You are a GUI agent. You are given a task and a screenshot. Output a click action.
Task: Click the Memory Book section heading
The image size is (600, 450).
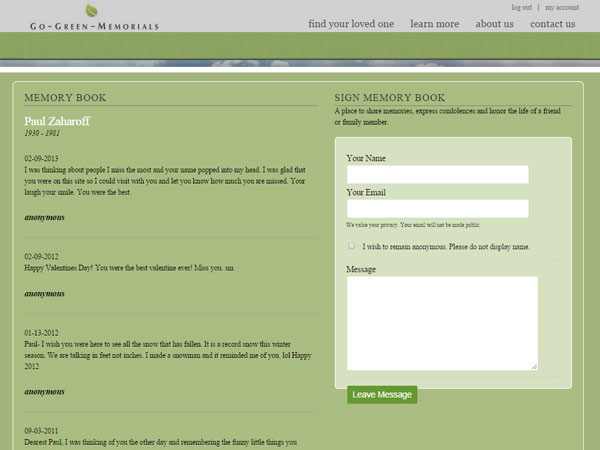(x=65, y=98)
